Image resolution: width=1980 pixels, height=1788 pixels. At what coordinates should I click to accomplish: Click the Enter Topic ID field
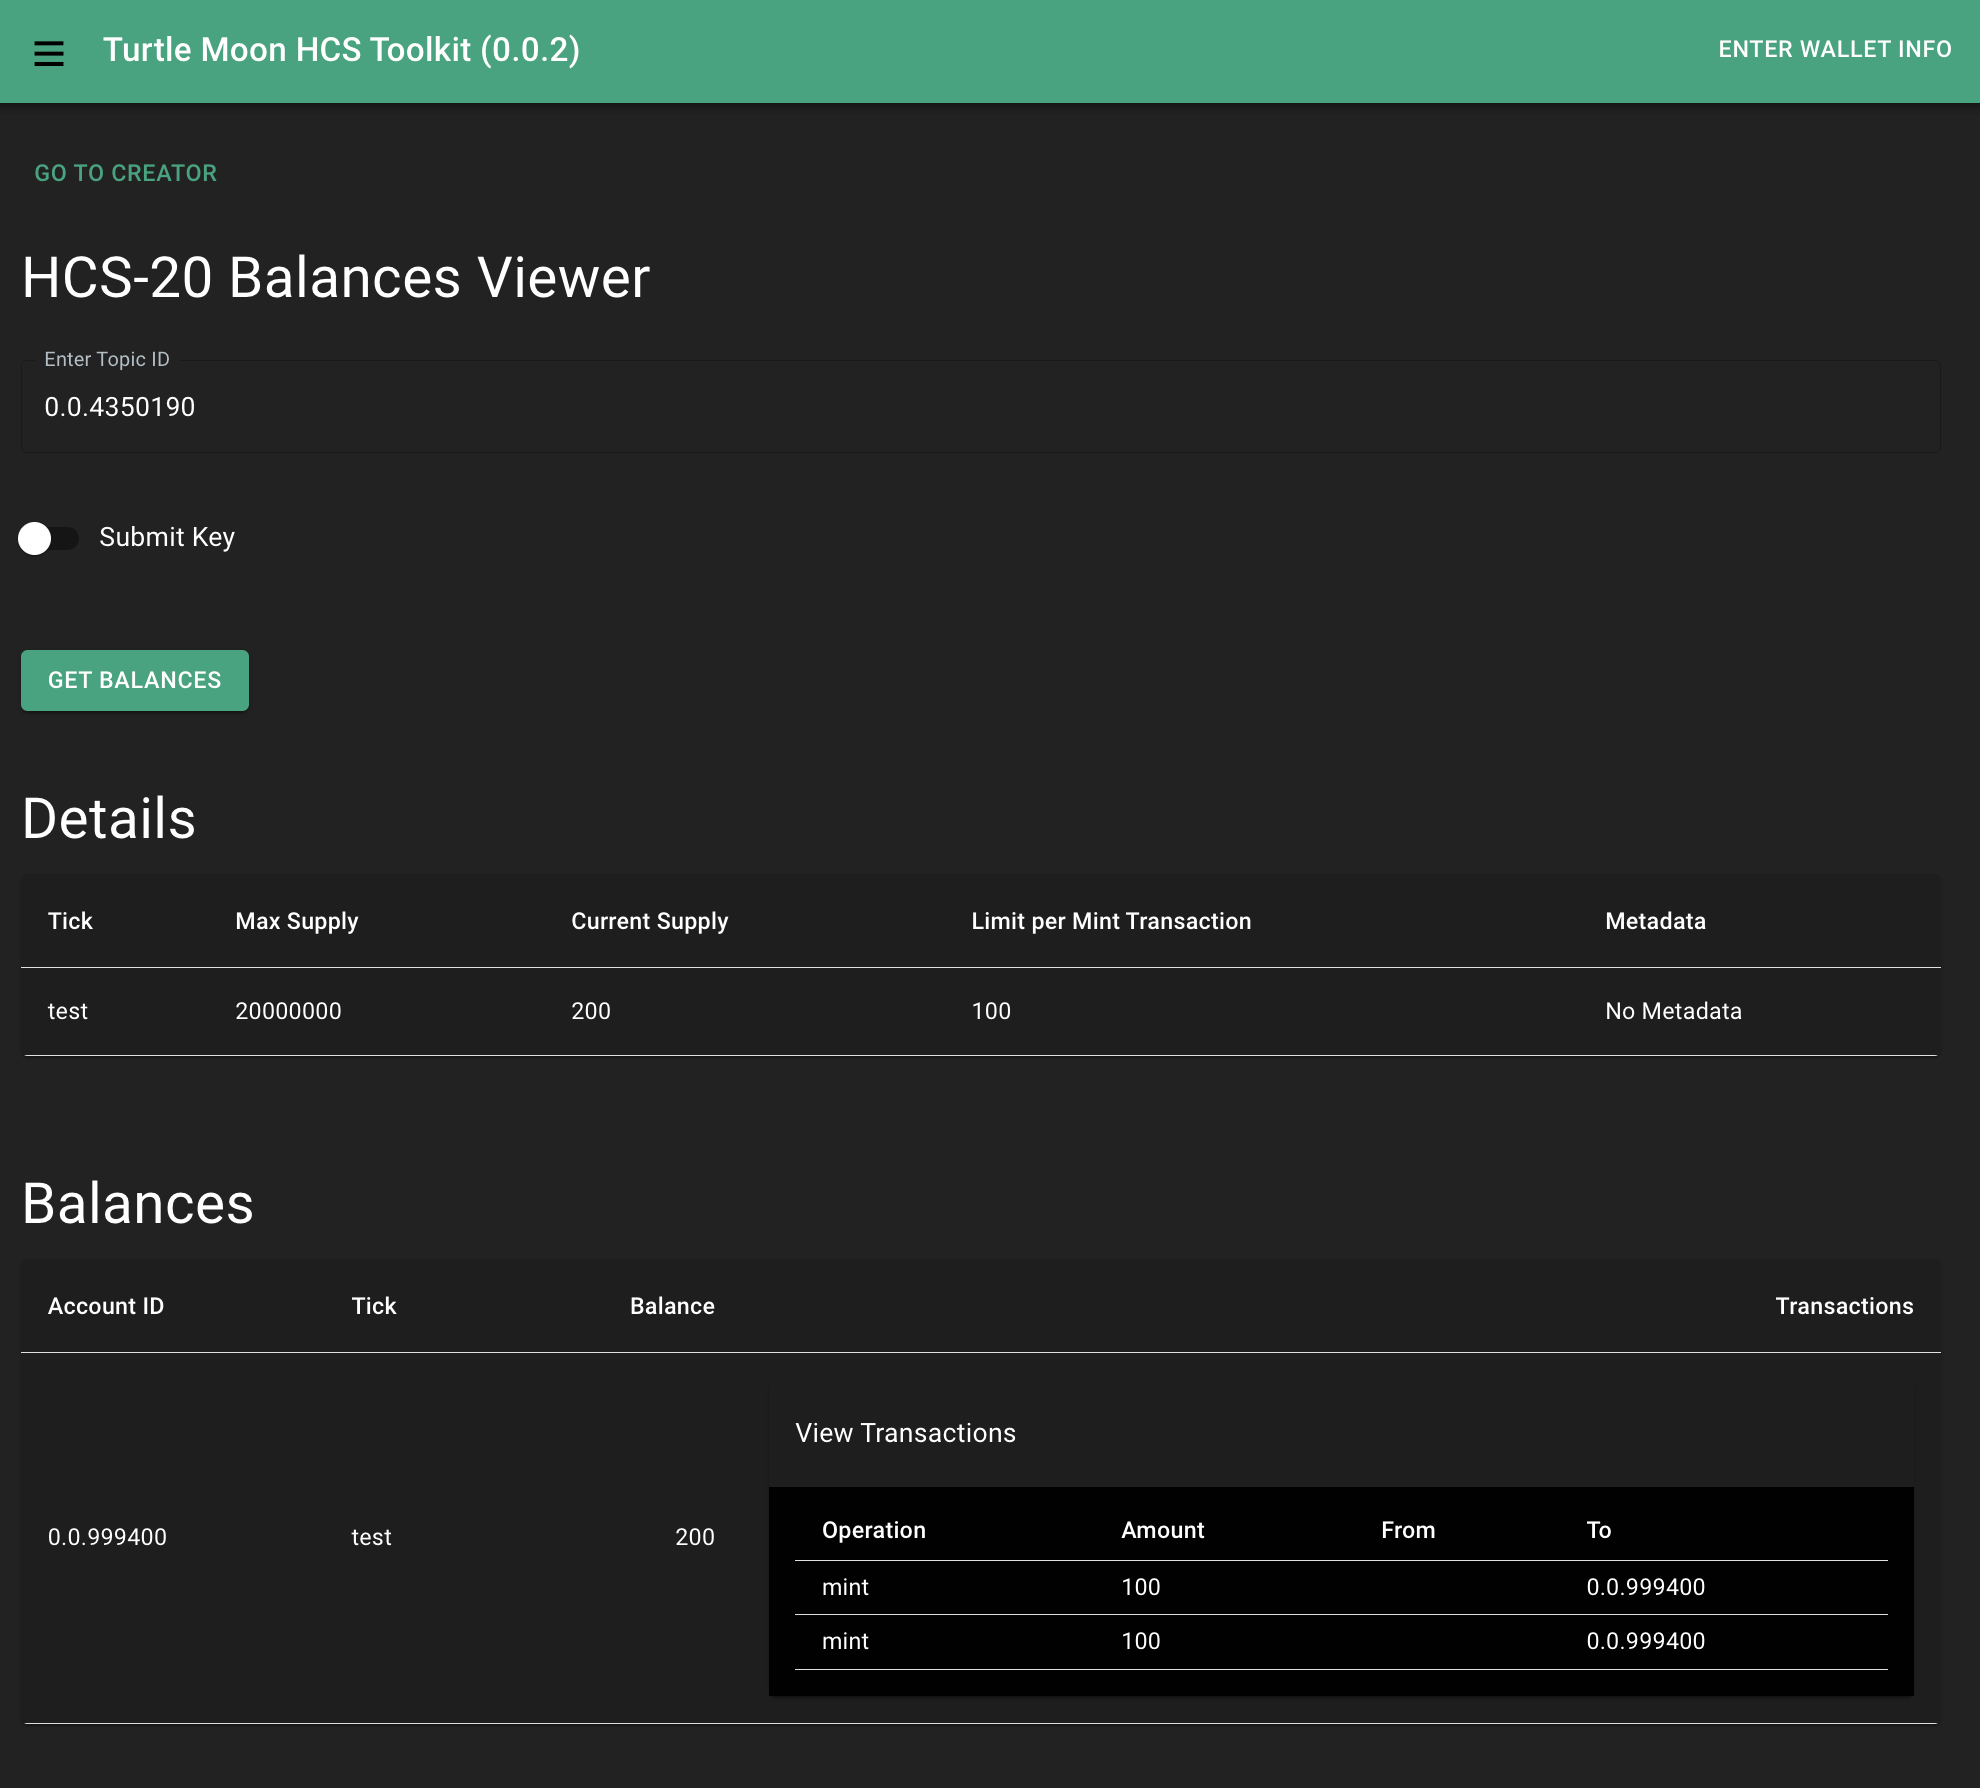(980, 407)
